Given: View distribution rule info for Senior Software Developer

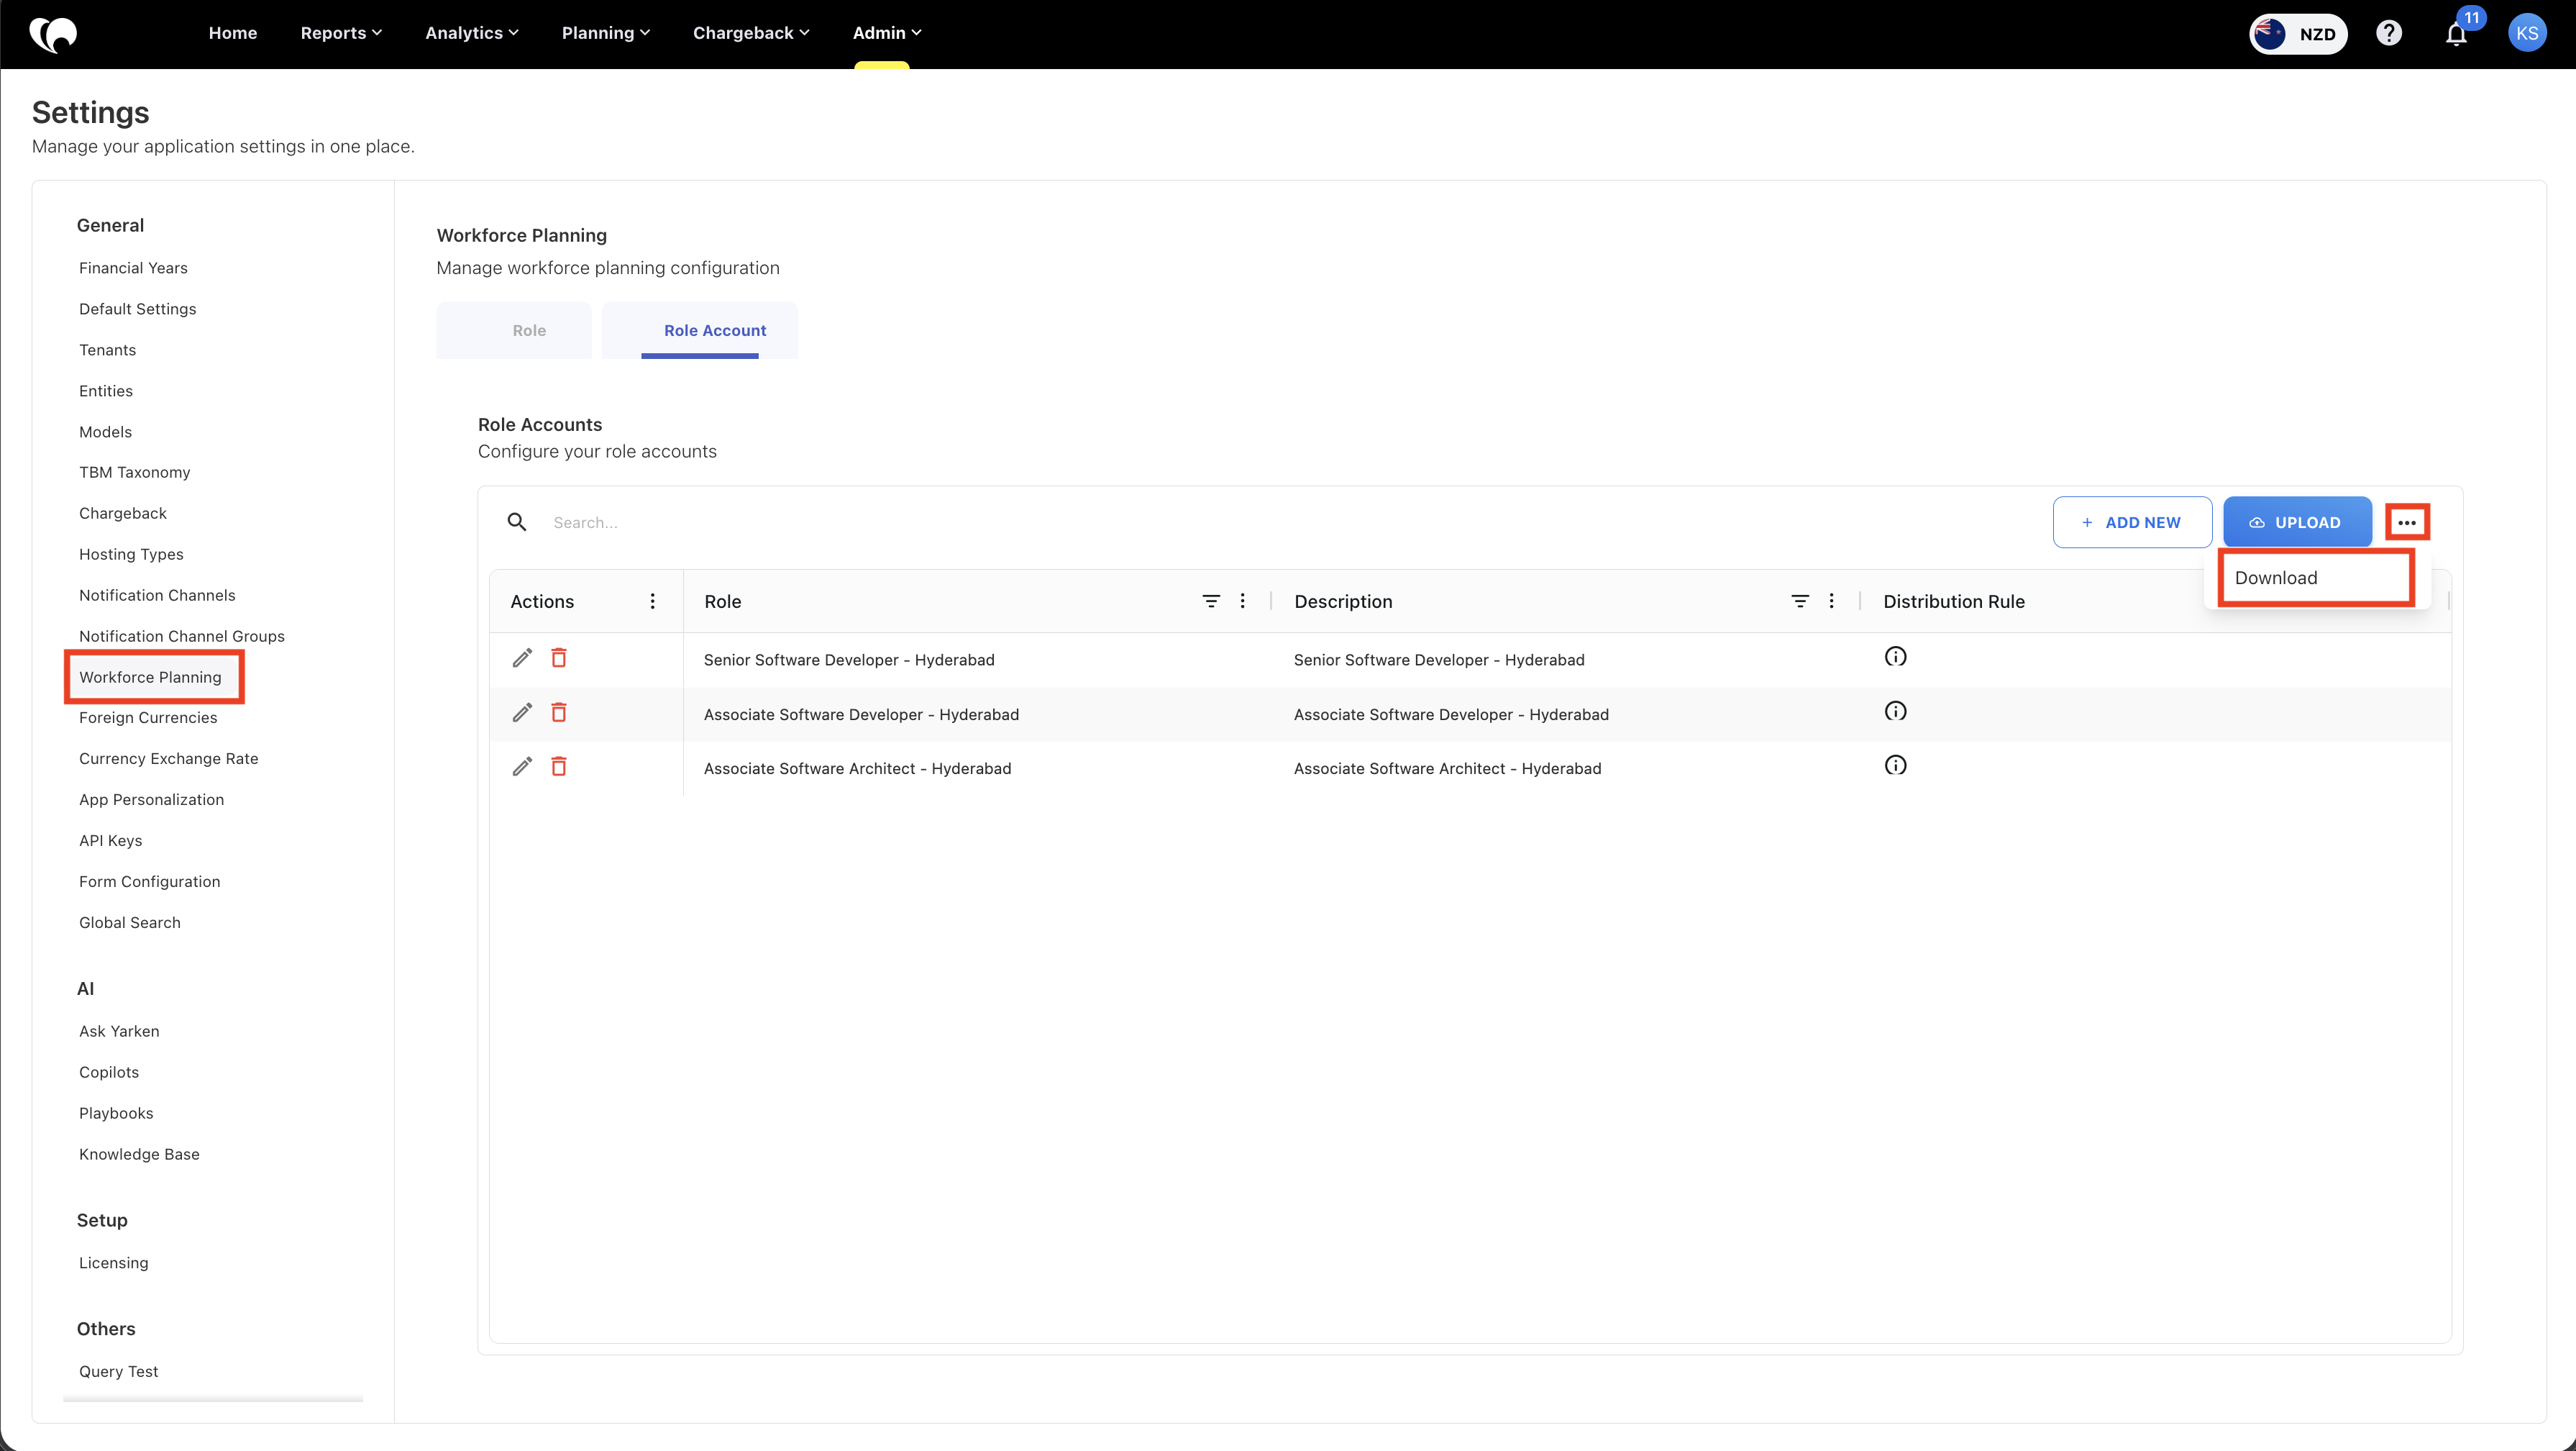Looking at the screenshot, I should (x=1895, y=657).
